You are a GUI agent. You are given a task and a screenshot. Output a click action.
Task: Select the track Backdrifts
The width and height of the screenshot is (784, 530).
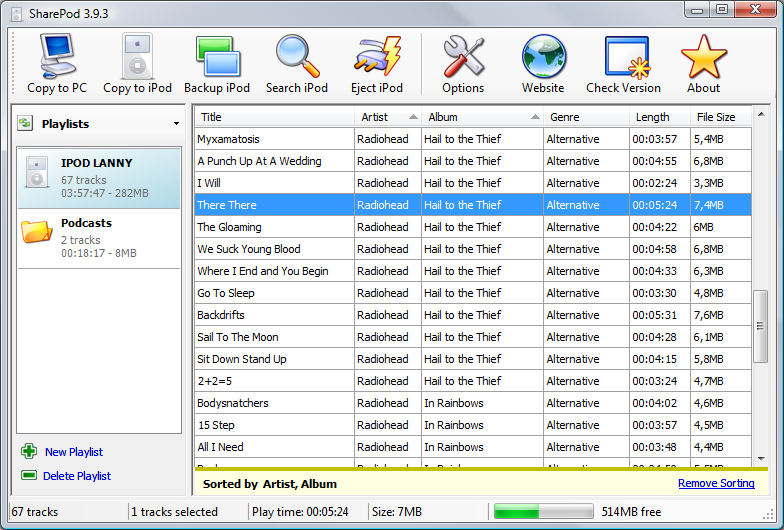coord(473,315)
